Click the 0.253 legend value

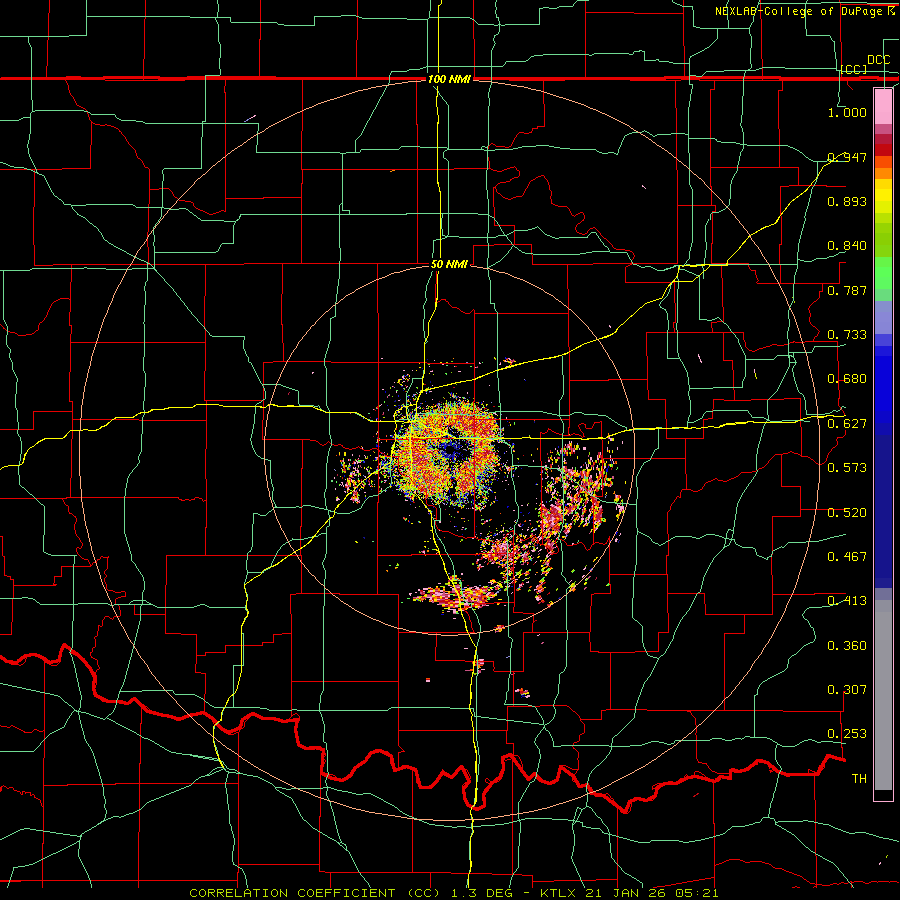847,734
